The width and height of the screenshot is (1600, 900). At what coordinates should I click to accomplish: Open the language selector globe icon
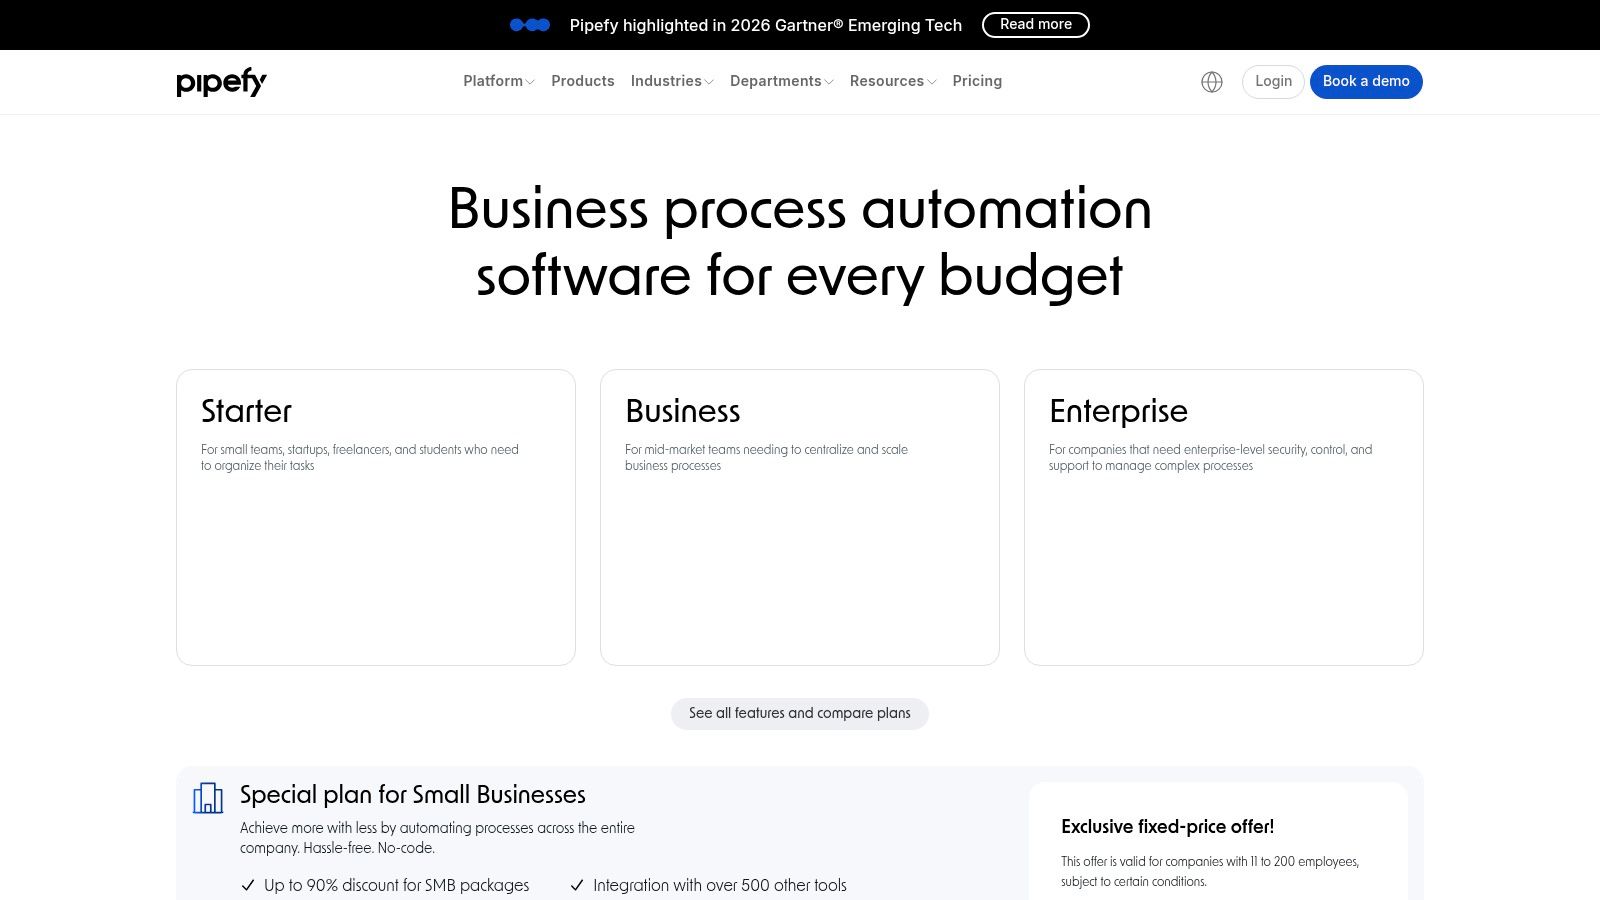1211,81
